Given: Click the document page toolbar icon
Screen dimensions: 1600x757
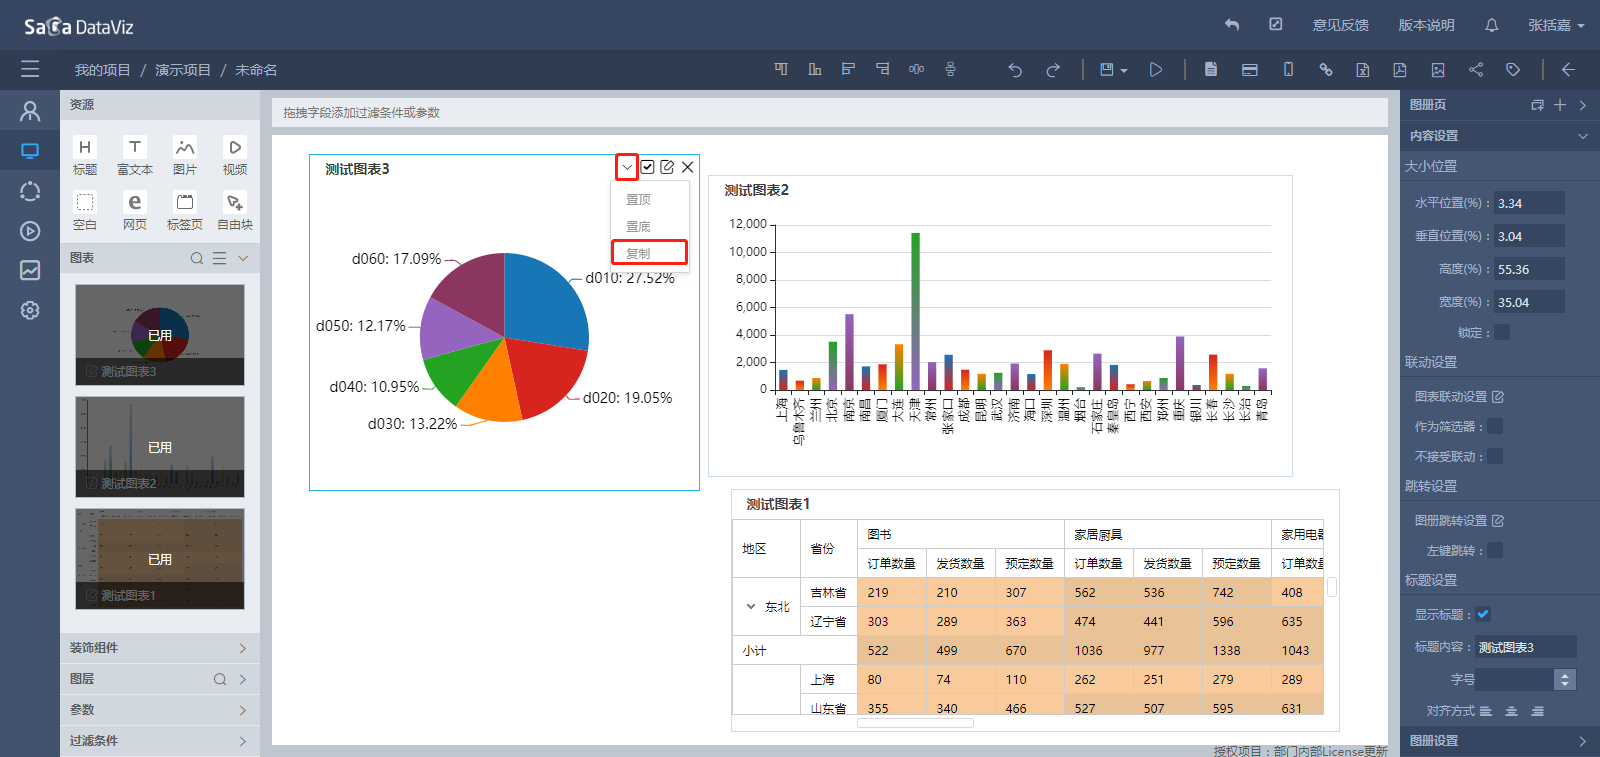Looking at the screenshot, I should pyautogui.click(x=1211, y=70).
